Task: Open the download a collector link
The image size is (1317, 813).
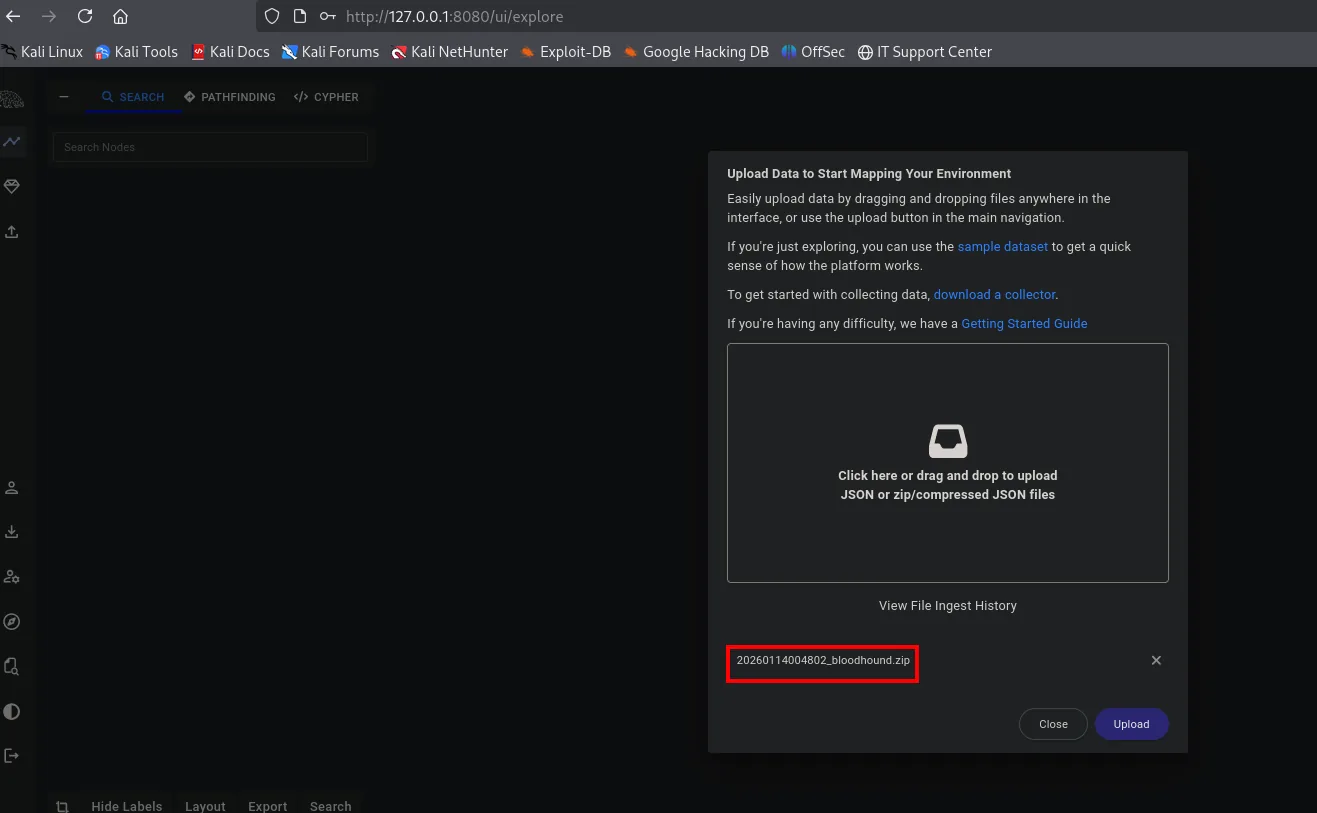Action: click(x=995, y=295)
